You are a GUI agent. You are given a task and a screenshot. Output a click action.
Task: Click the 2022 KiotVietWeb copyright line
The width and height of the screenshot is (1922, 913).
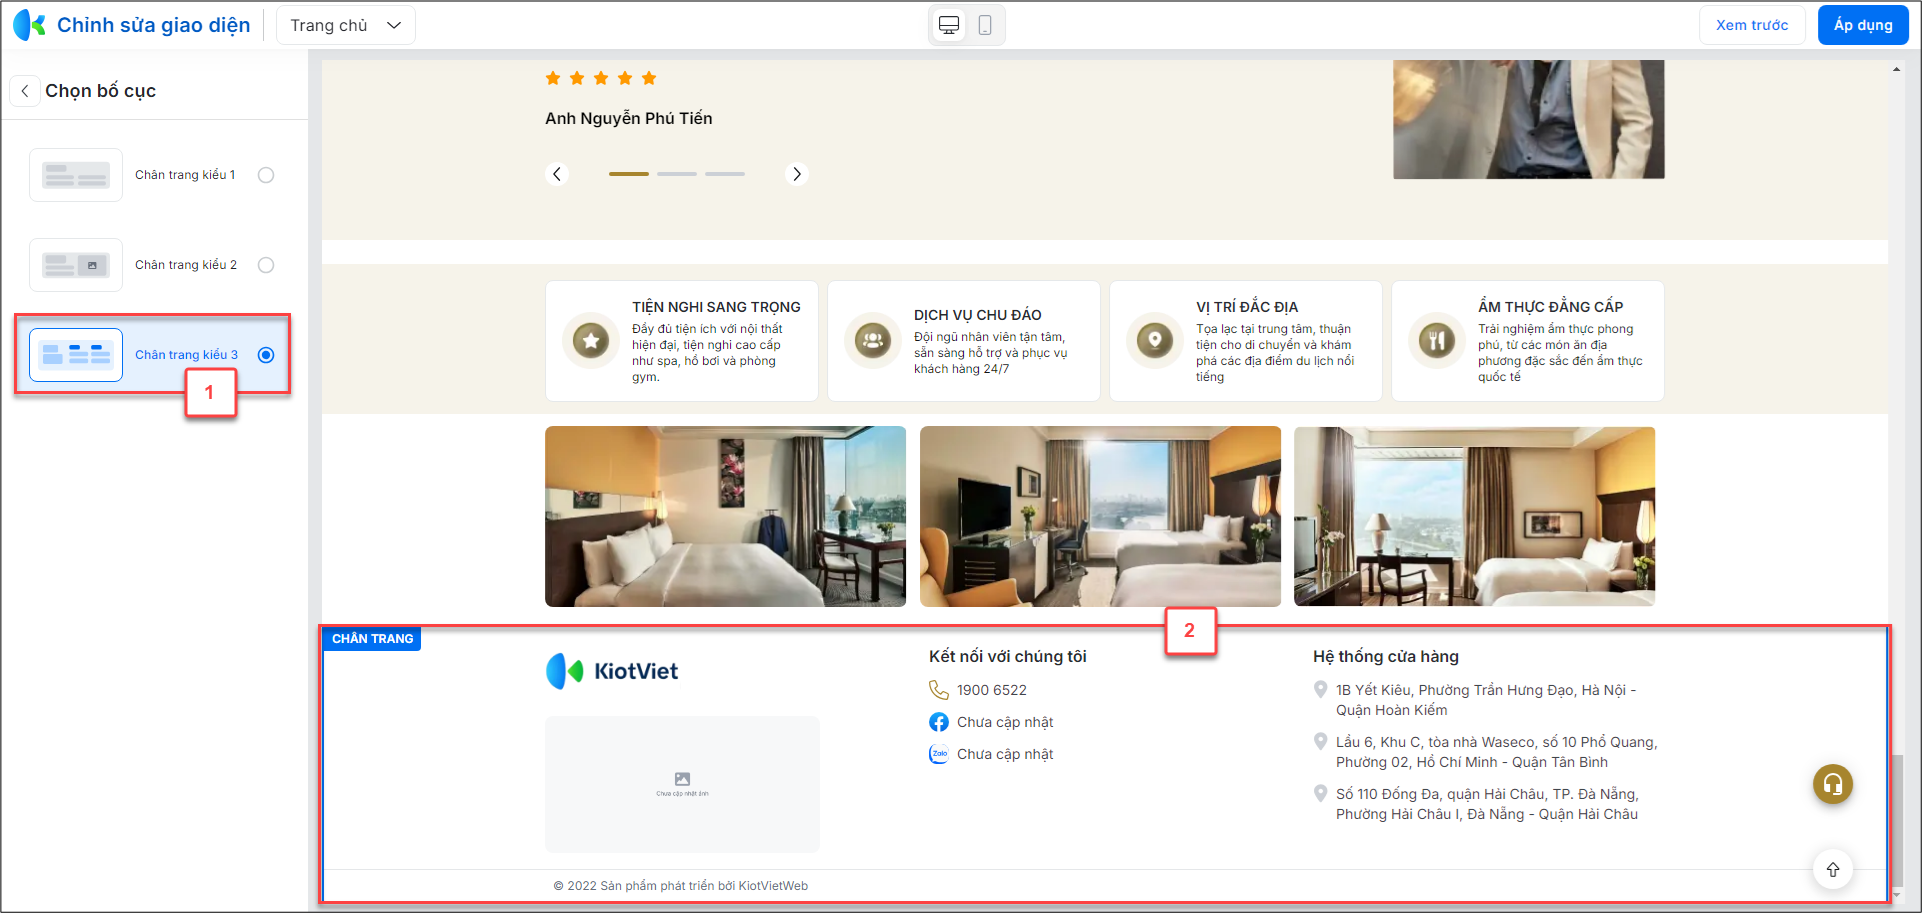681,886
